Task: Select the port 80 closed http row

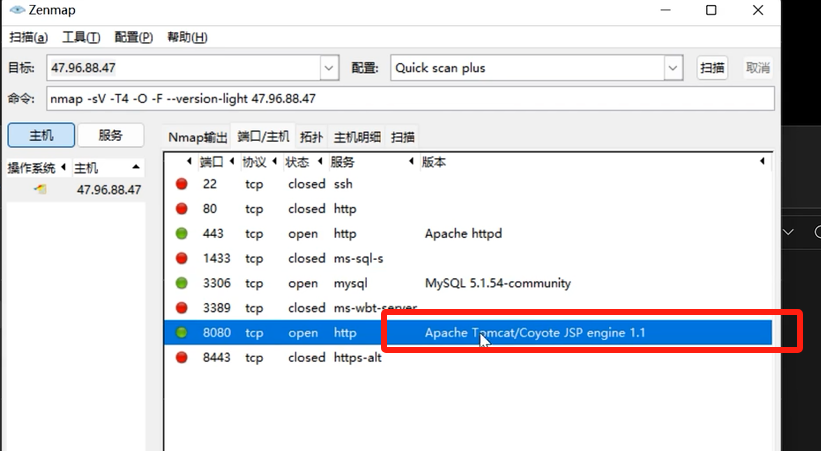Action: pyautogui.click(x=468, y=208)
